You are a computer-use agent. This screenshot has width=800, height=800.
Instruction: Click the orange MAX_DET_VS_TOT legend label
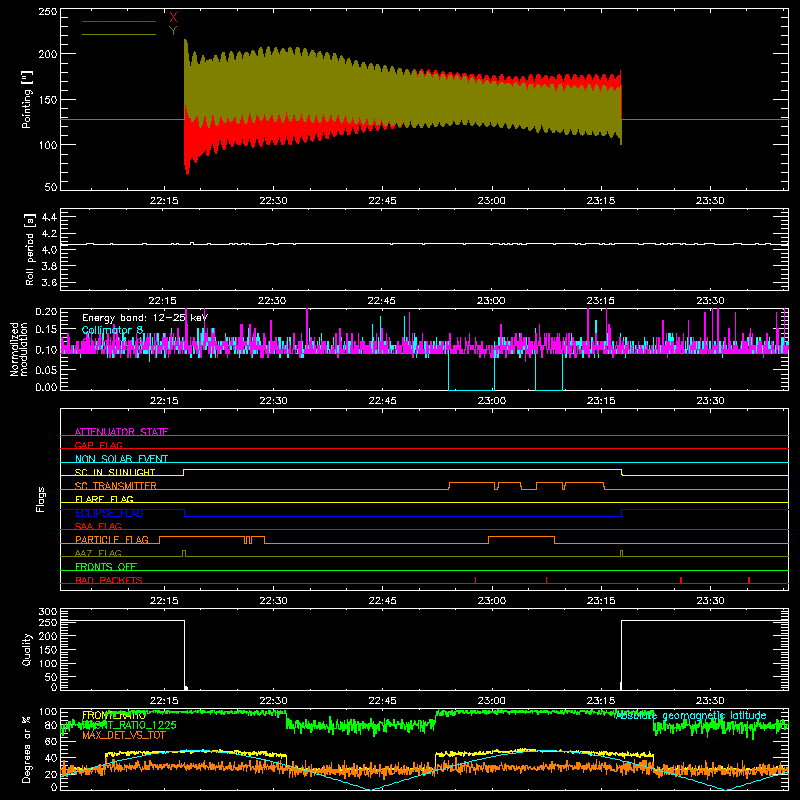coord(124,735)
